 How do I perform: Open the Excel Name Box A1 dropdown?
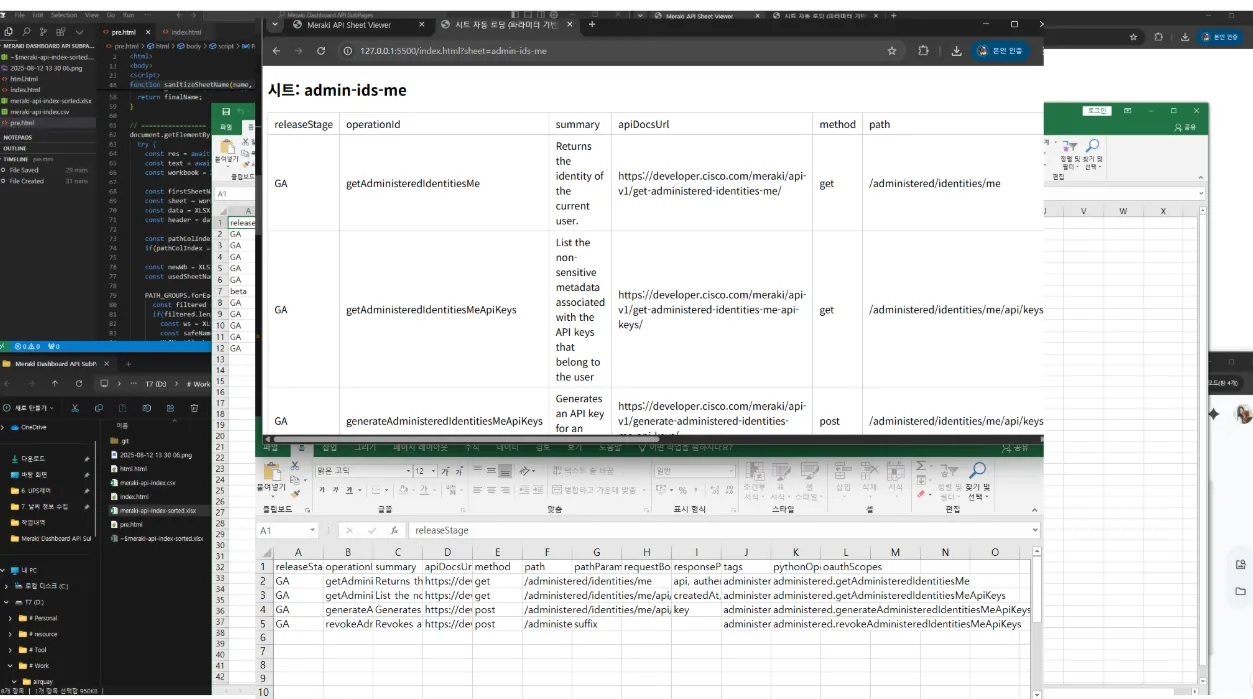pyautogui.click(x=312, y=531)
